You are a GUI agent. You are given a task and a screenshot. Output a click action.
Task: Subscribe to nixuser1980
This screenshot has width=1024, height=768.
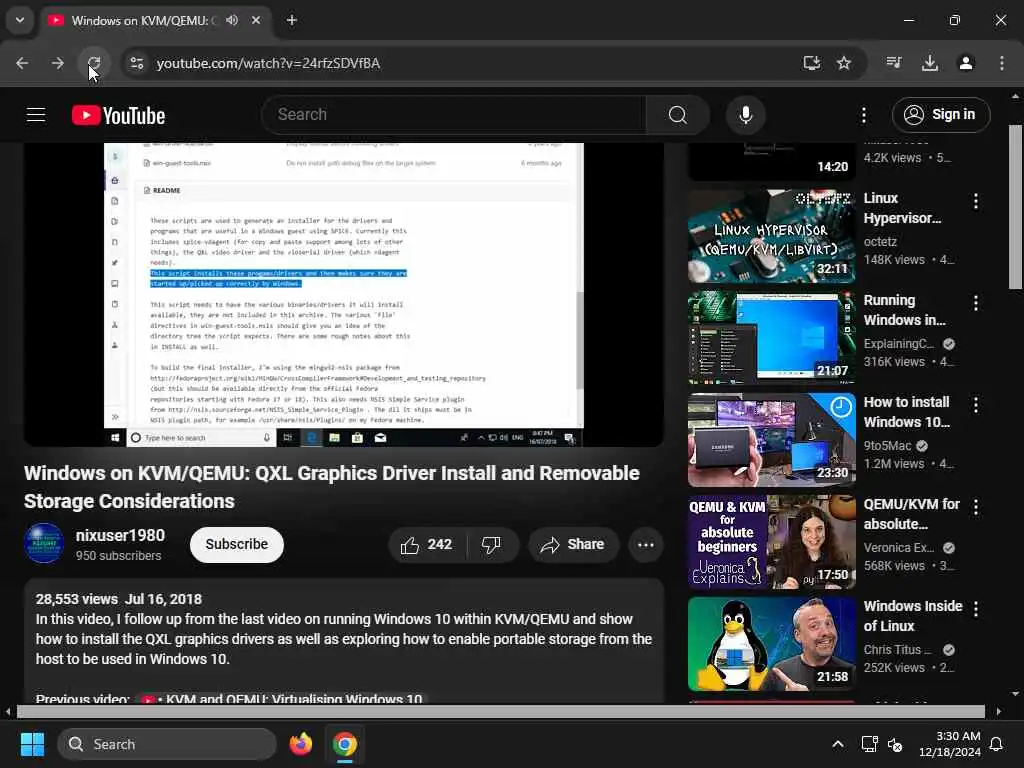click(236, 544)
